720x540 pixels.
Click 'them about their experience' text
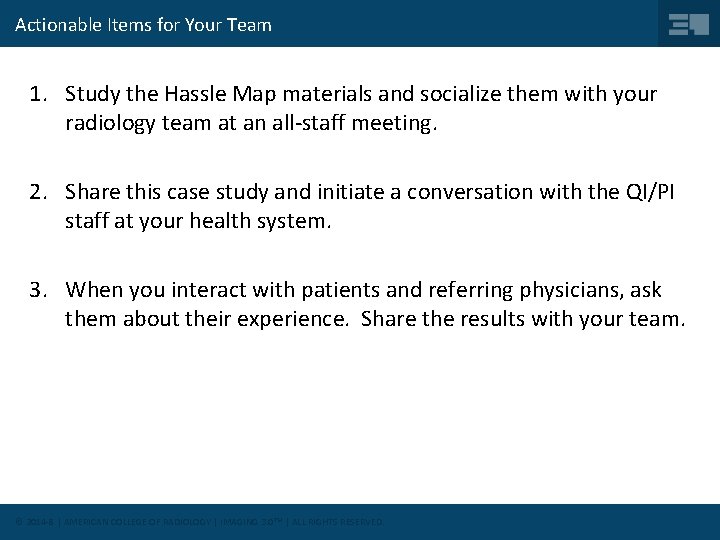205,319
